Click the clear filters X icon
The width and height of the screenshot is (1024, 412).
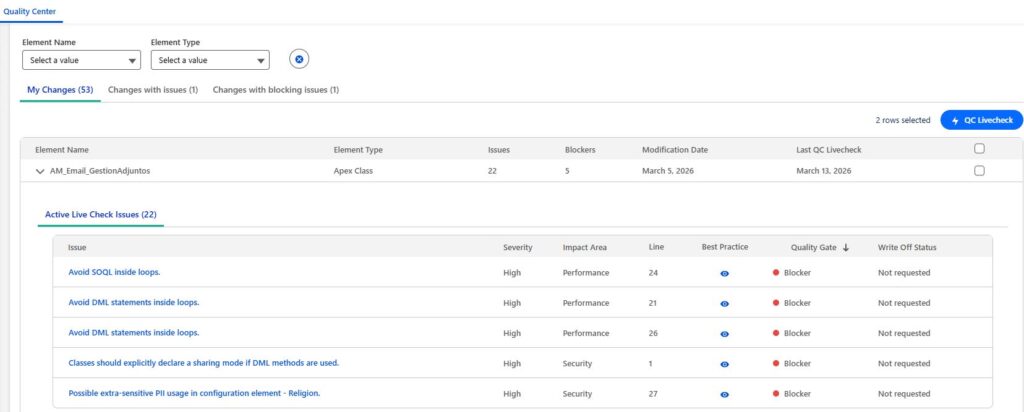[298, 59]
